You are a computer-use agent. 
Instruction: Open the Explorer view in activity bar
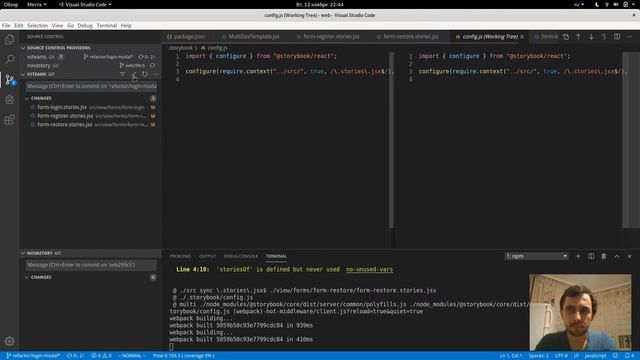coord(9,40)
